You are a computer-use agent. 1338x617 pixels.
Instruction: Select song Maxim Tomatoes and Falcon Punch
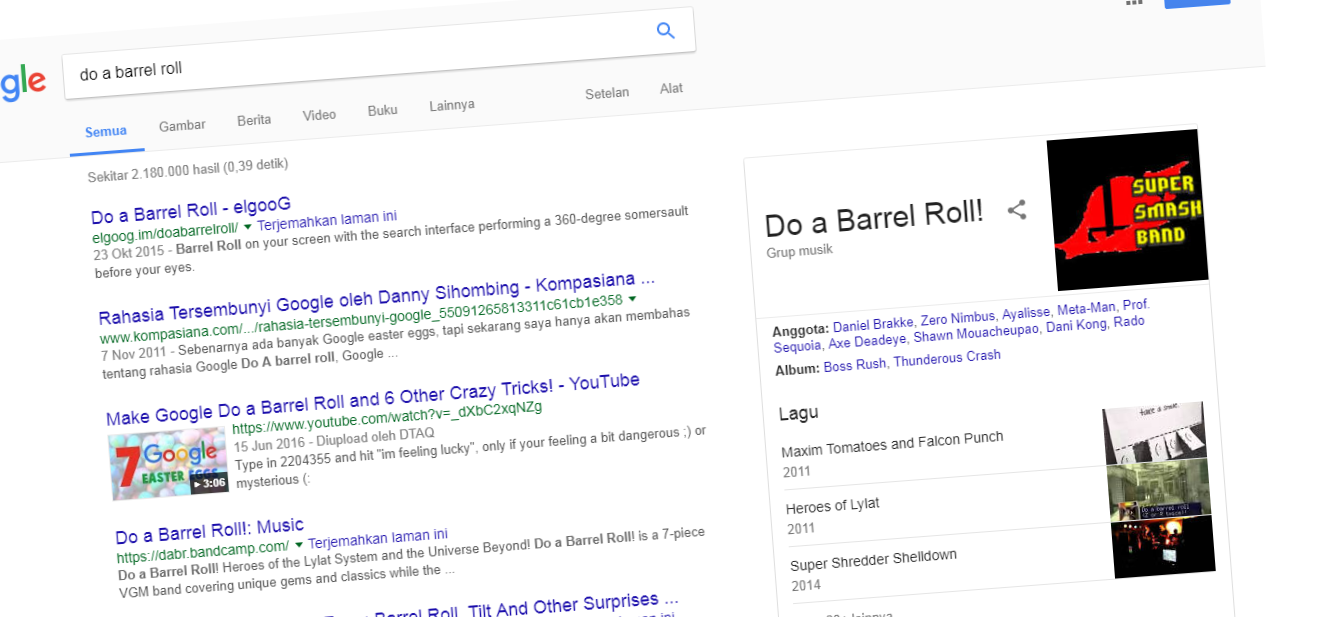892,444
